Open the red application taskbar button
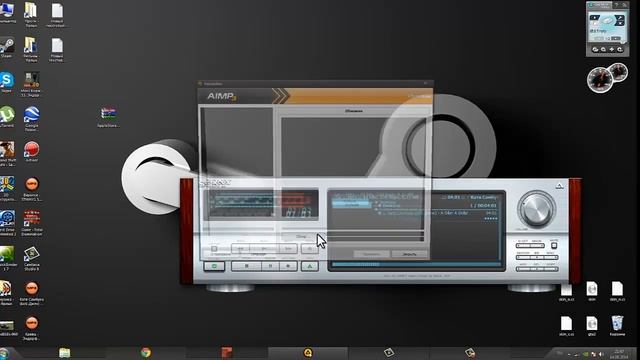 pos(227,353)
